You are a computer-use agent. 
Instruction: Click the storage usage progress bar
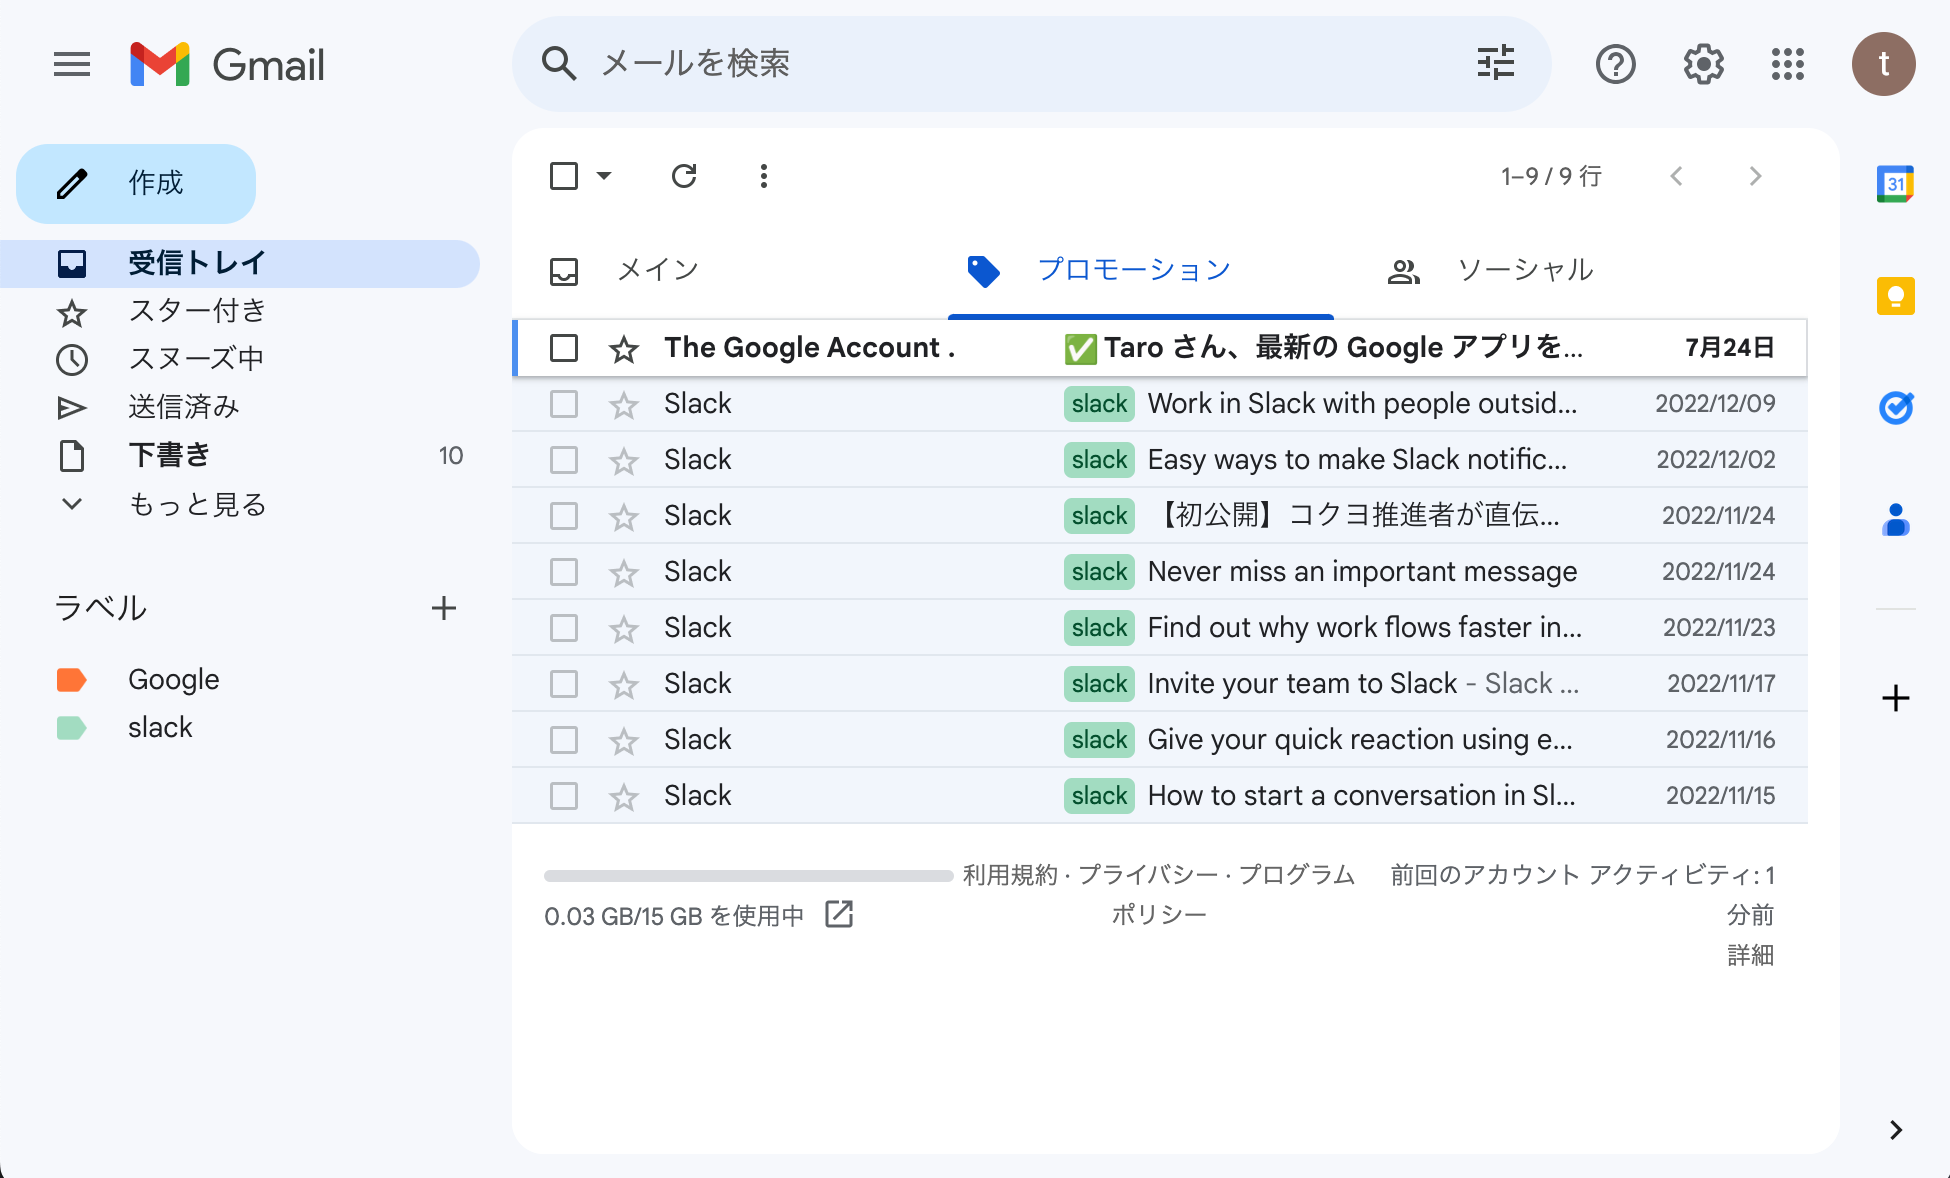click(x=748, y=876)
